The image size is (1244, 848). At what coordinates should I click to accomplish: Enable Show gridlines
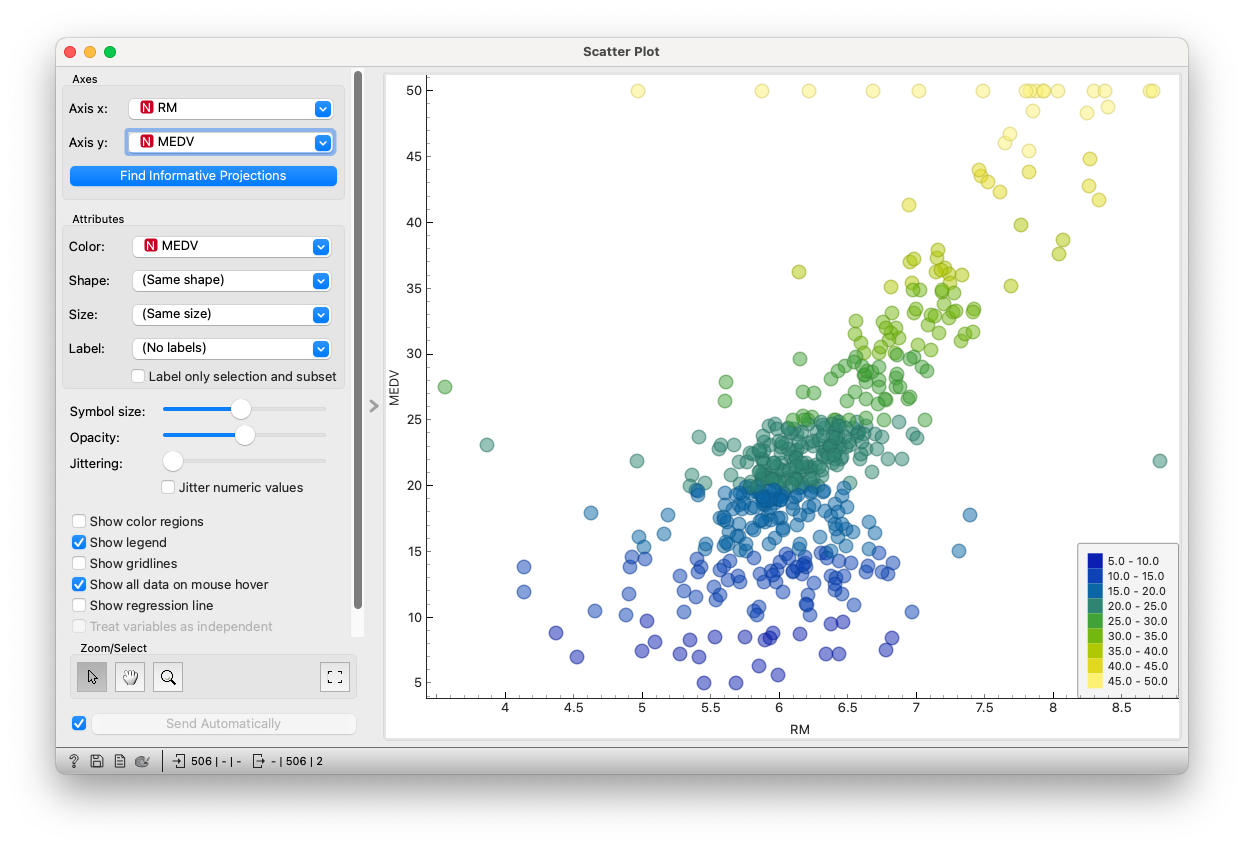pyautogui.click(x=79, y=564)
